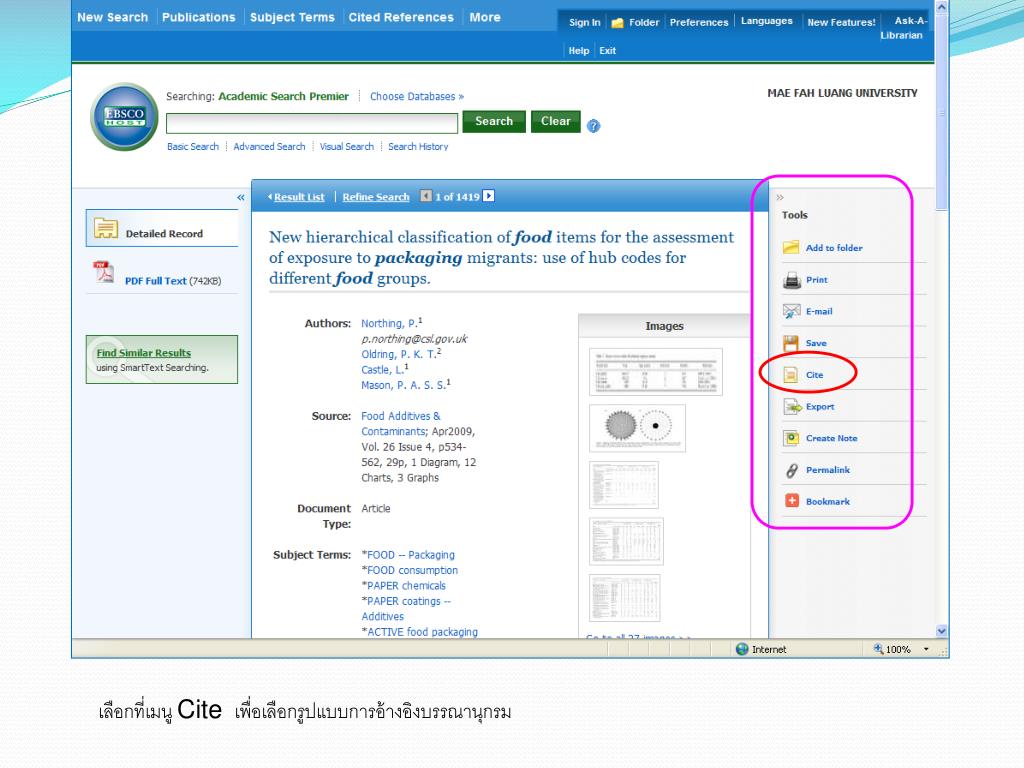The width and height of the screenshot is (1024, 768).
Task: Select the Cite tool icon
Action: 791,375
